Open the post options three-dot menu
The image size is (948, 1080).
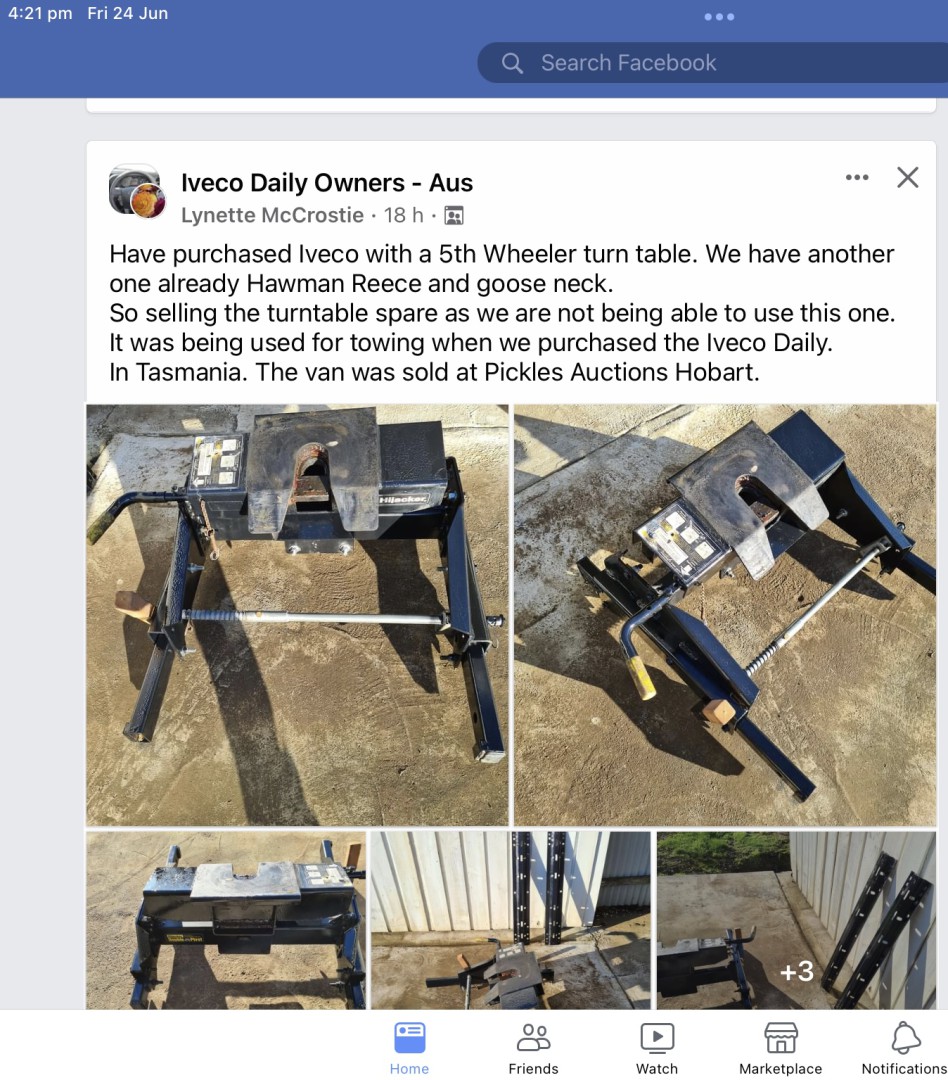[x=857, y=178]
